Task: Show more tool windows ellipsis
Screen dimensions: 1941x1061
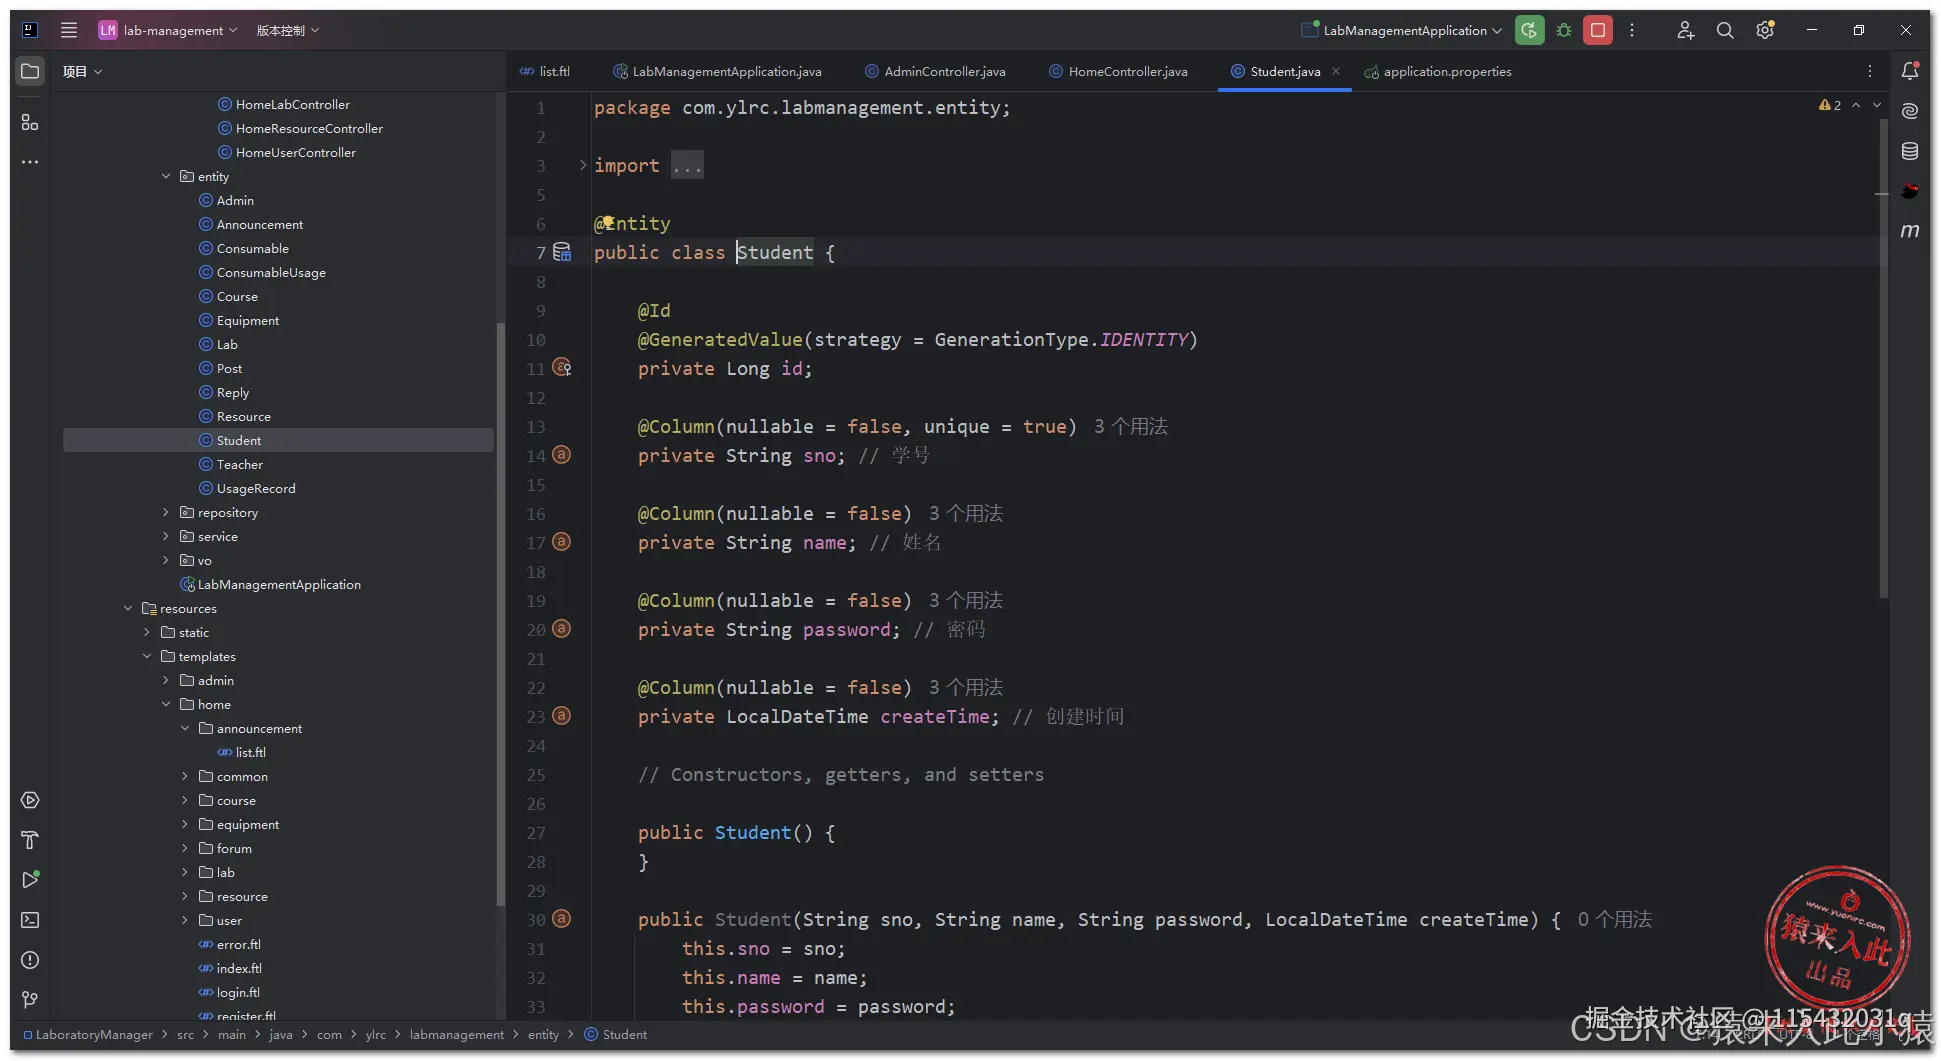Action: (x=30, y=162)
